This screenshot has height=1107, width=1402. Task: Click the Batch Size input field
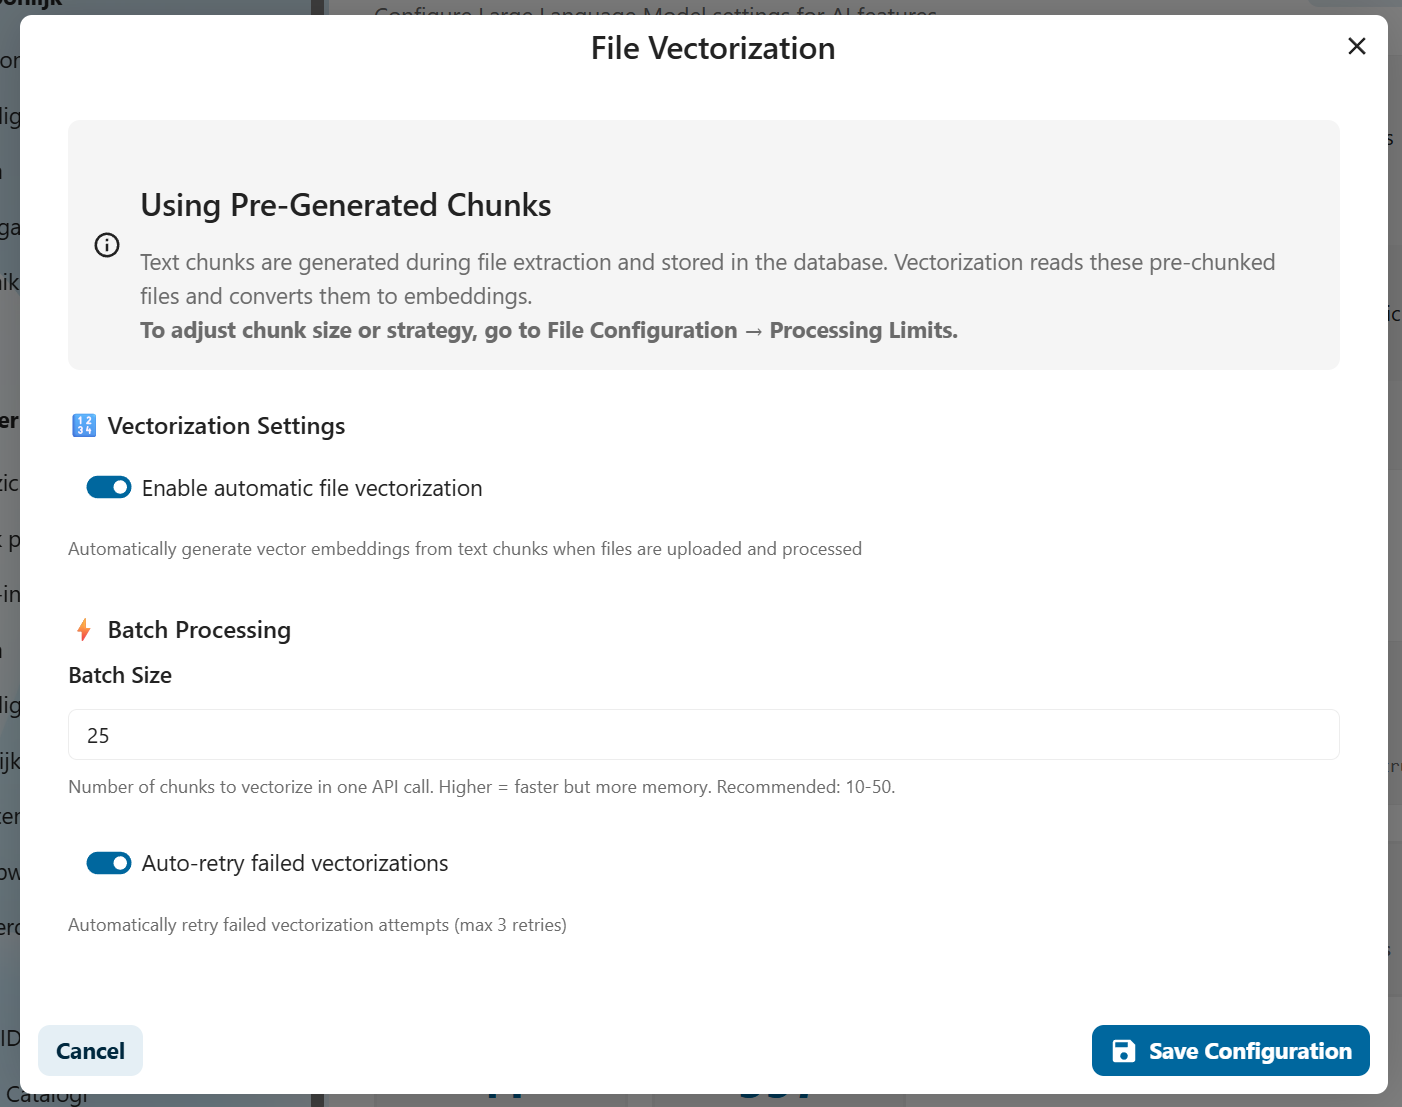[703, 735]
